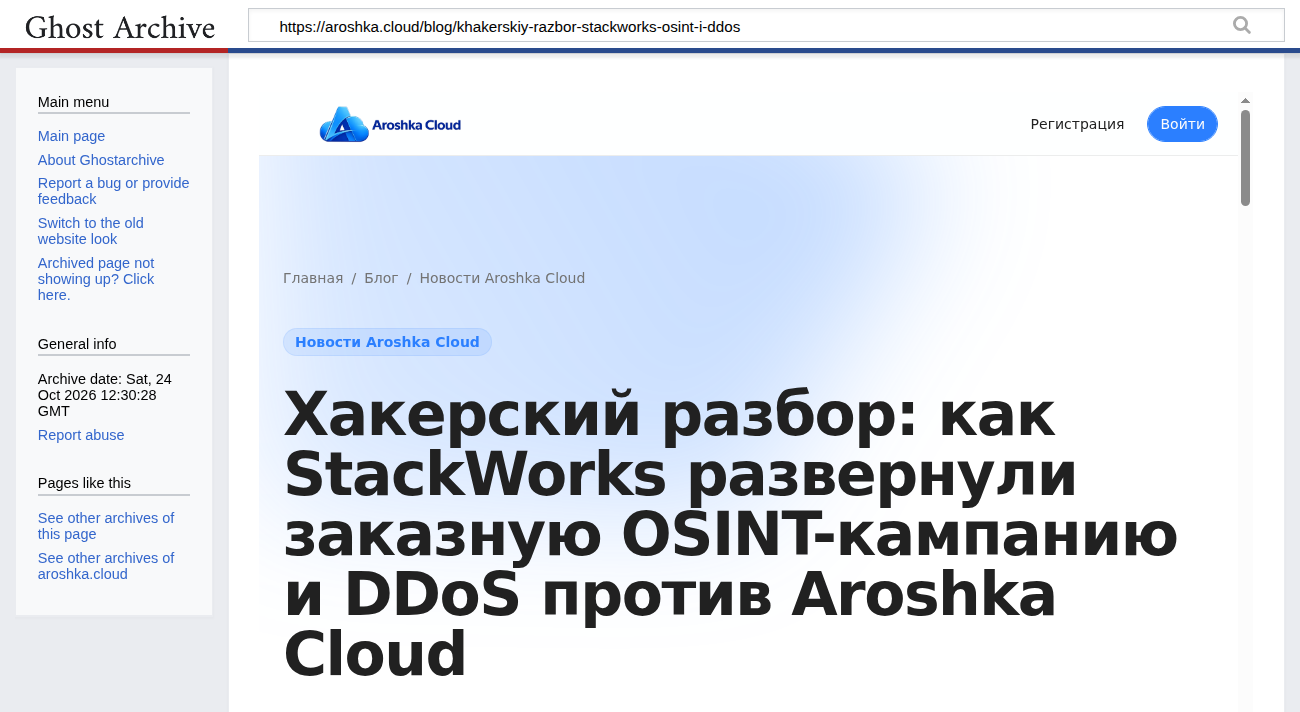
Task: See other archives of aroshka.cloud
Action: (106, 566)
